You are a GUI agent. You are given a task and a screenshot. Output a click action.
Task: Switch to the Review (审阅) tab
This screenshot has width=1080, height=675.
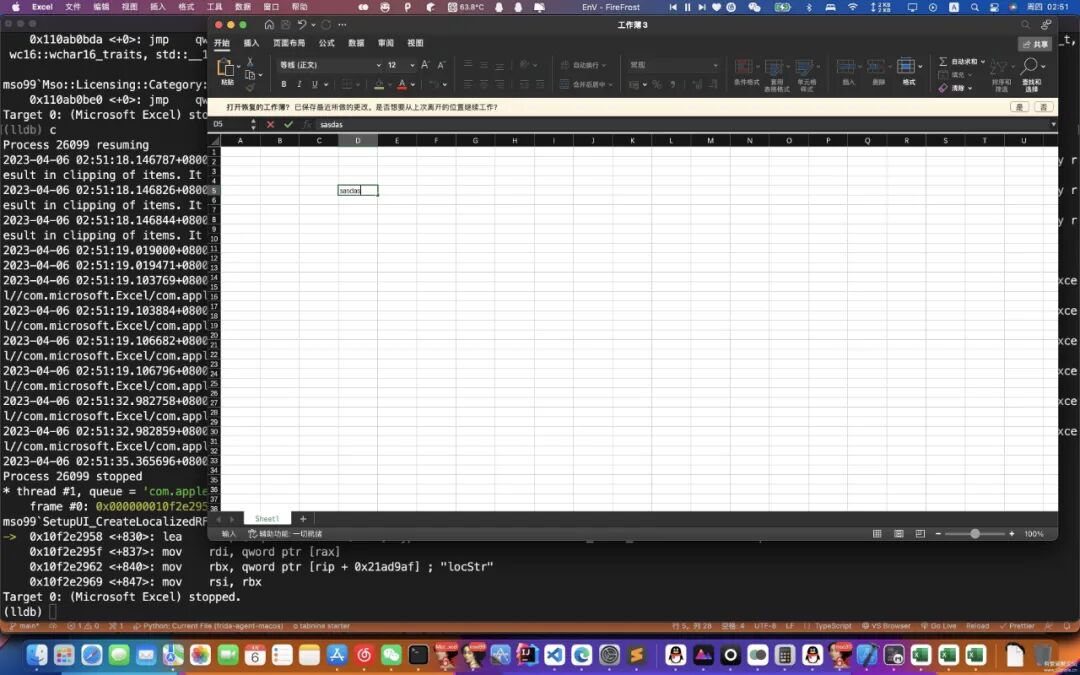pos(386,43)
